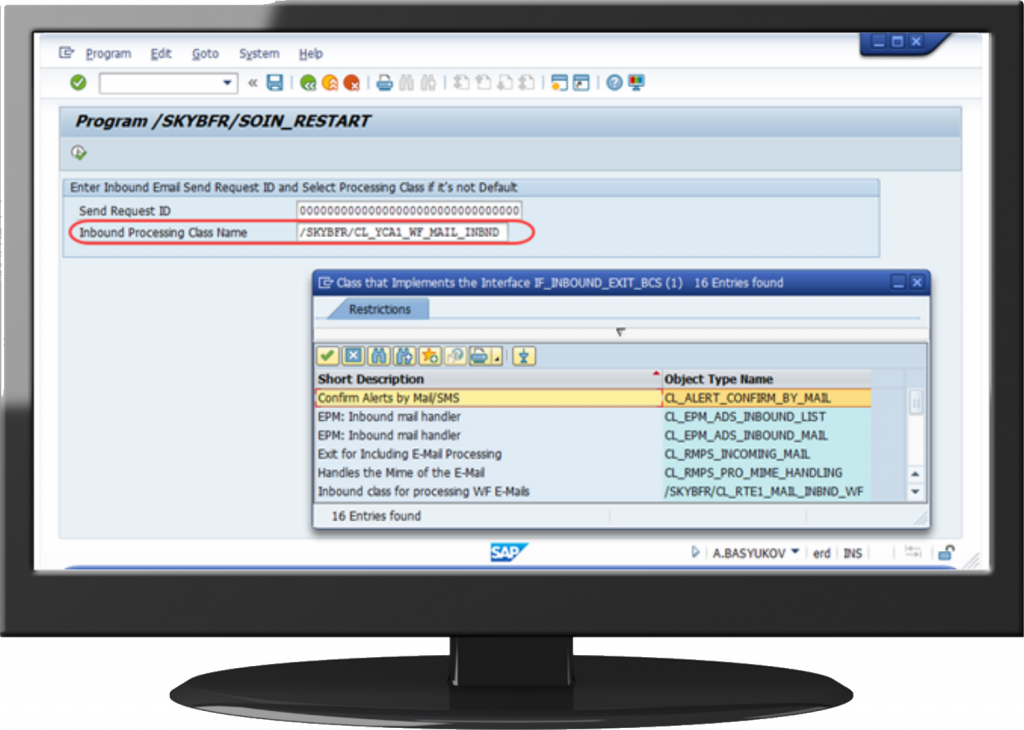1024x730 pixels.
Task: Click the Print icon in main toolbar
Action: 385,83
